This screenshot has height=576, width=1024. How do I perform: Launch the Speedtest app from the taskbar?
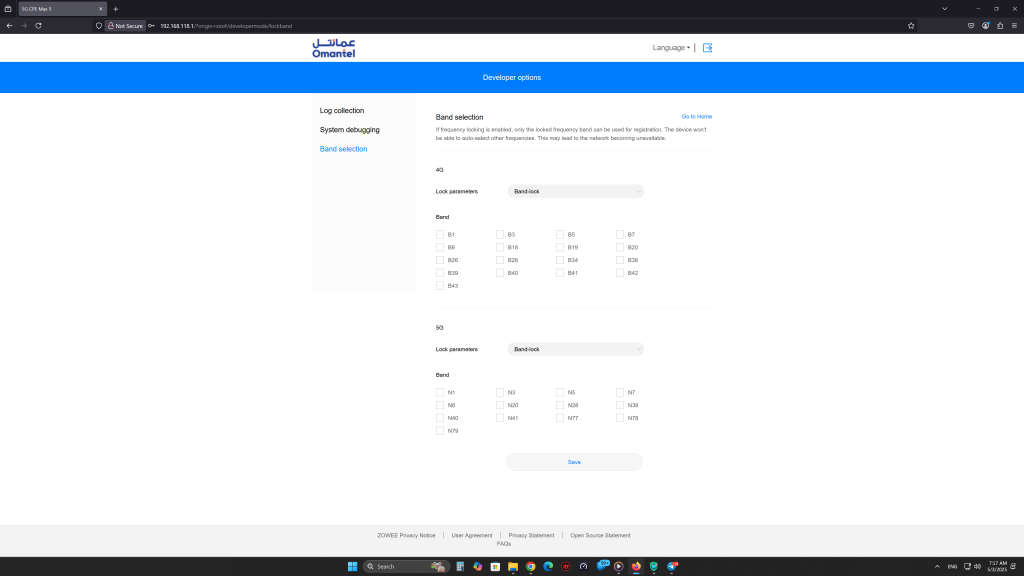(x=584, y=566)
